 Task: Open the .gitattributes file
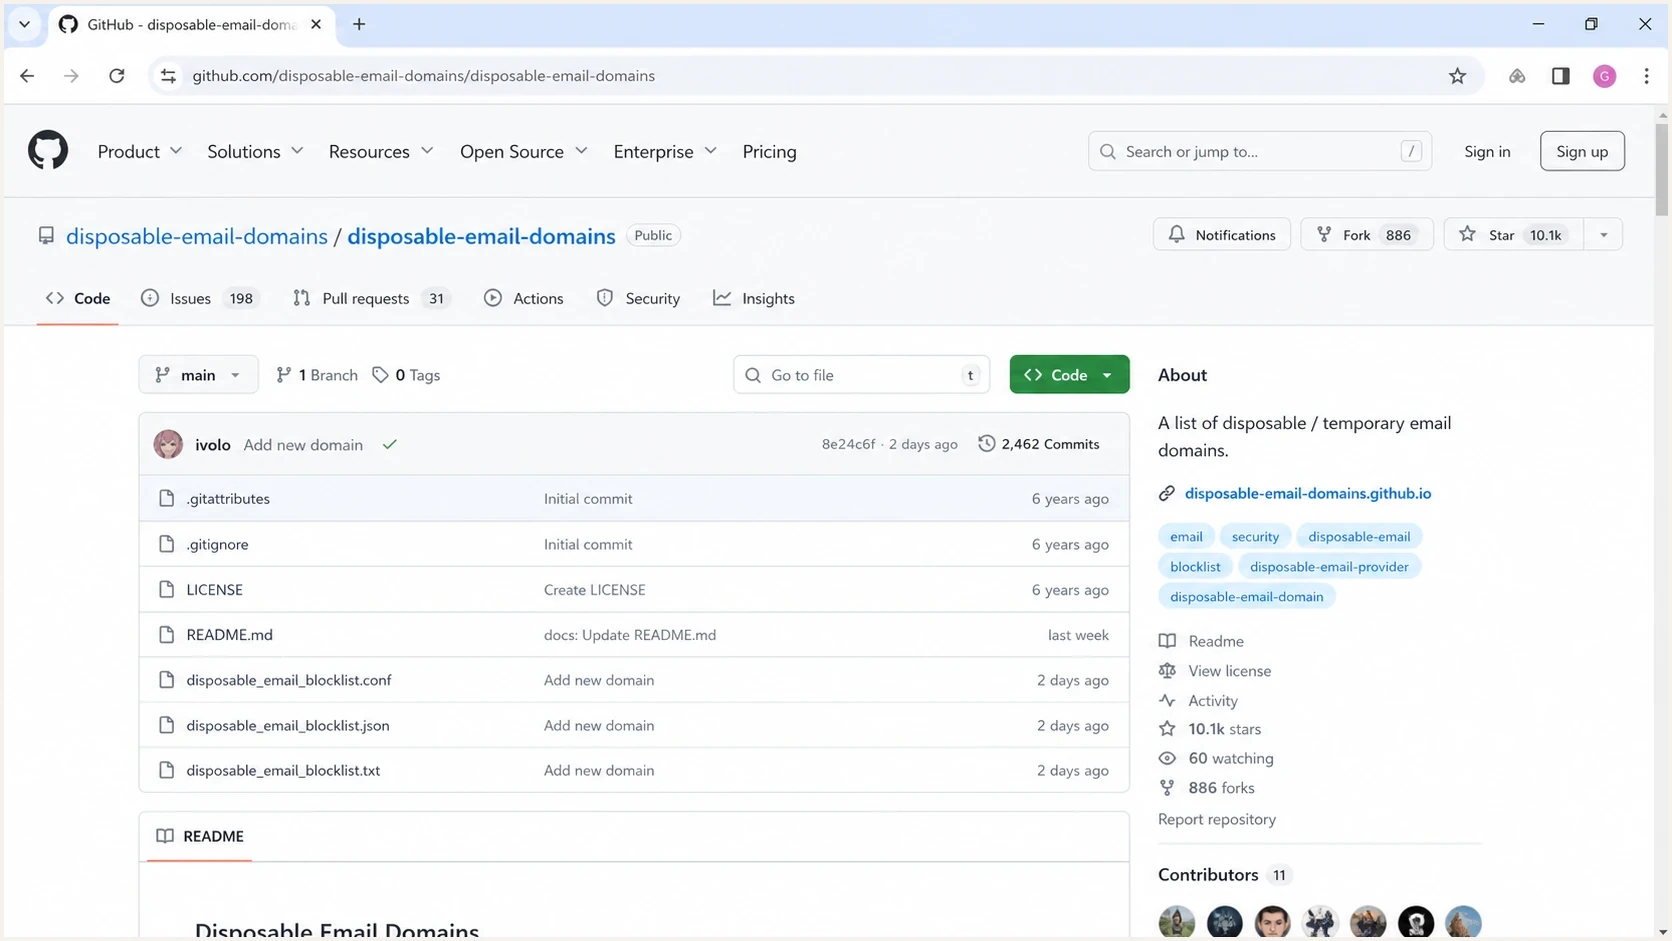(228, 498)
